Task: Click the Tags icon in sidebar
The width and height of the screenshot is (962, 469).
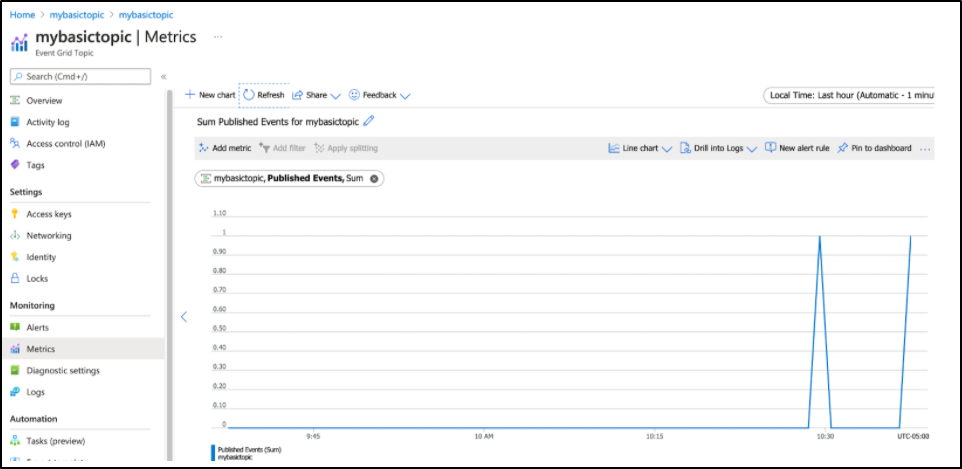Action: click(15, 165)
